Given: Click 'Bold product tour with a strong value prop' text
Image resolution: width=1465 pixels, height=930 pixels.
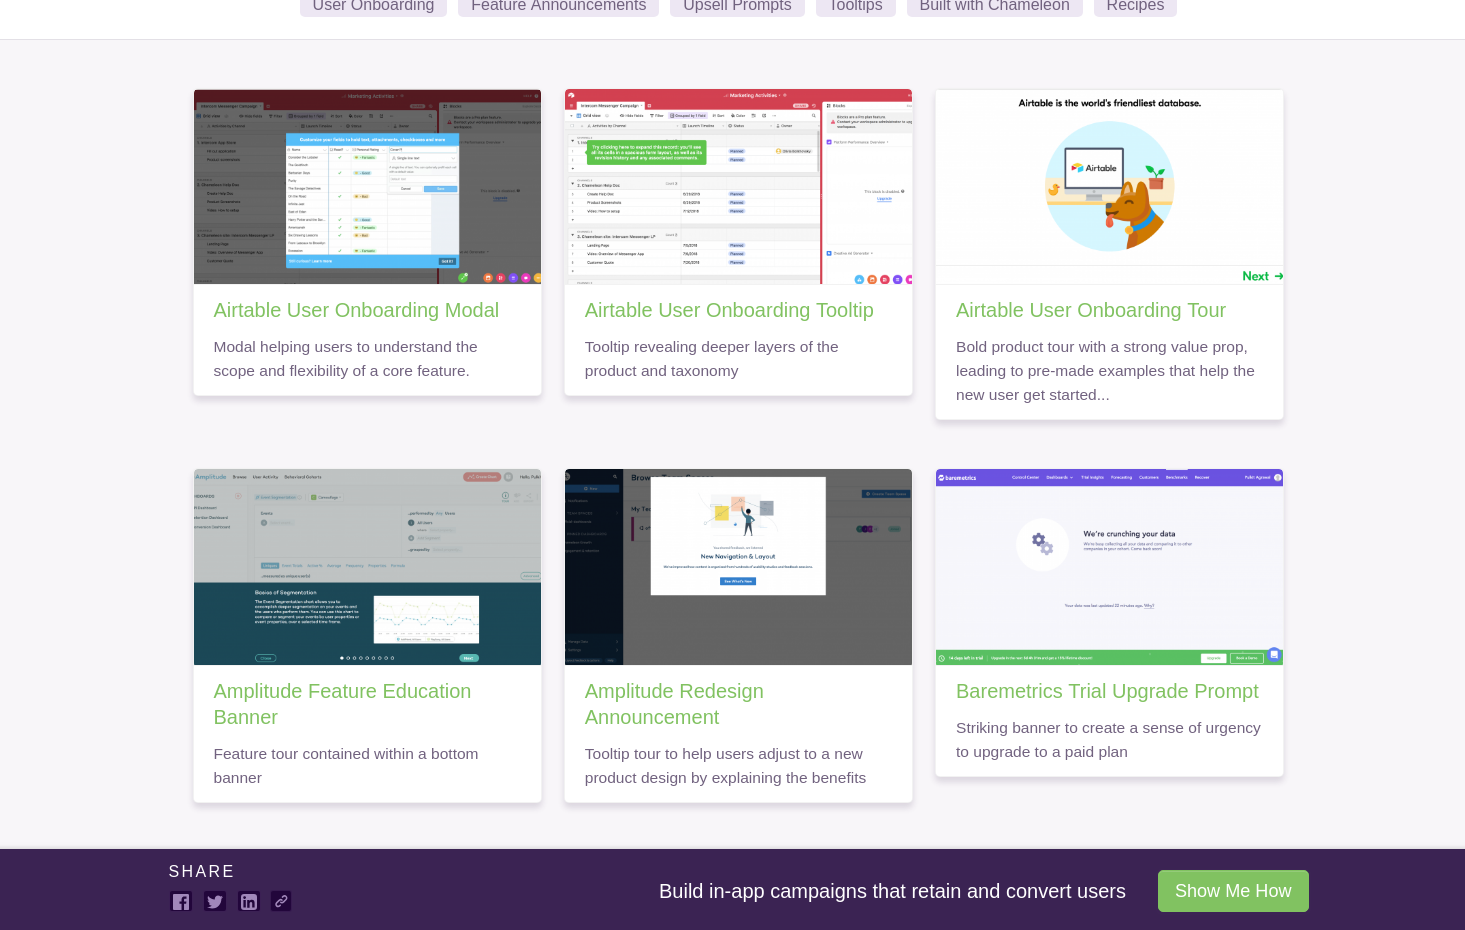Looking at the screenshot, I should pyautogui.click(x=1105, y=371).
